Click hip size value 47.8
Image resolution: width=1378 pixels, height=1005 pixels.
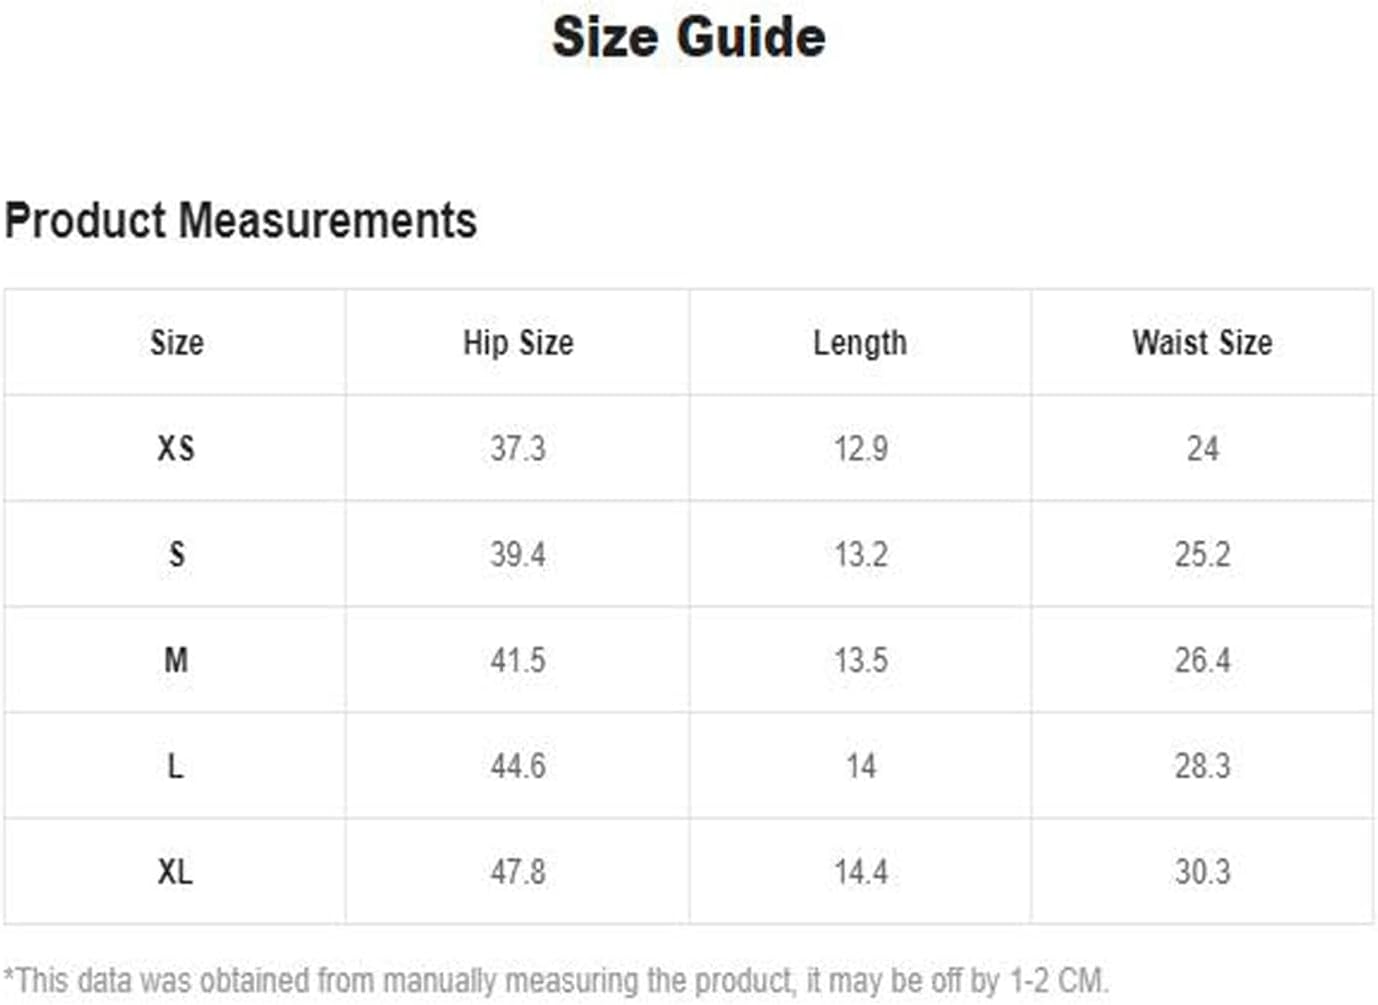(518, 872)
